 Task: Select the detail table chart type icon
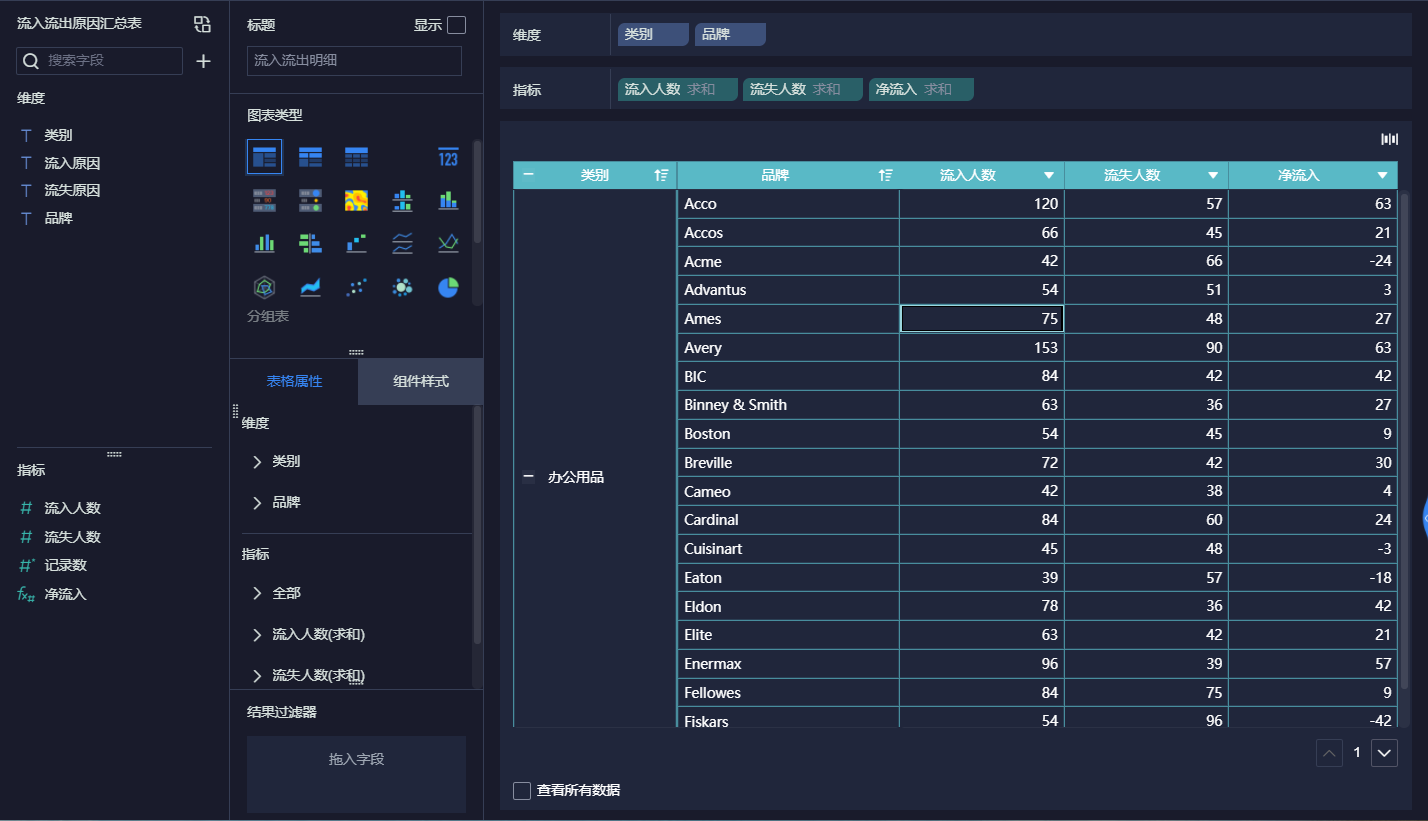[356, 157]
